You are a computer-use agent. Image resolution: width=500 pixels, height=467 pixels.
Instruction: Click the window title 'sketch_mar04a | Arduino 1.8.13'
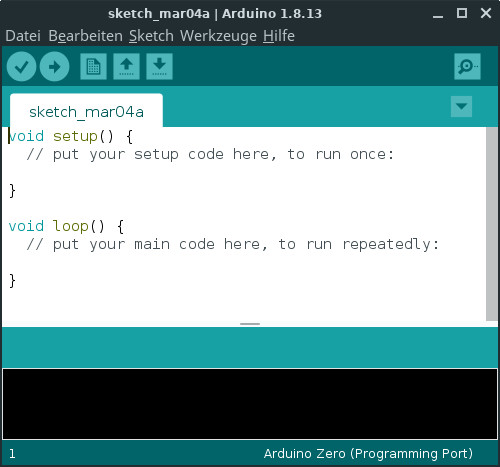(x=215, y=14)
